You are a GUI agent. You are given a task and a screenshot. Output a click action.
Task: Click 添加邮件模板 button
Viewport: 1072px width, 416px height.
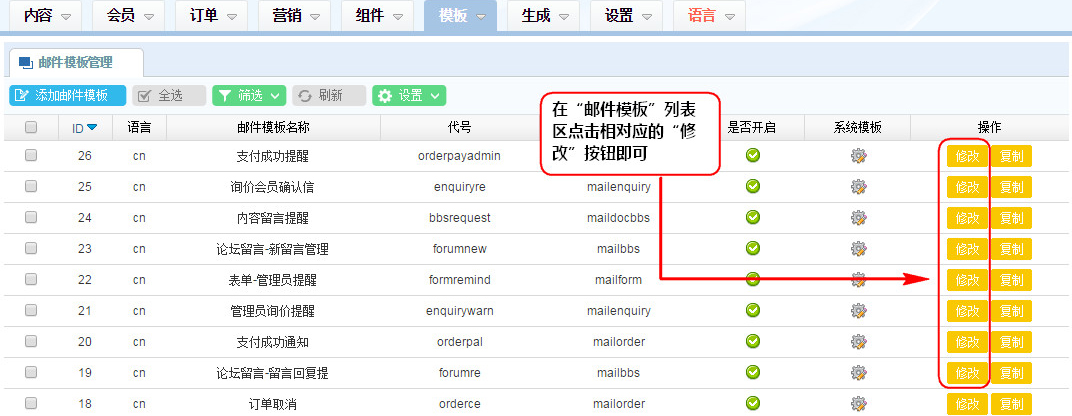coord(67,95)
